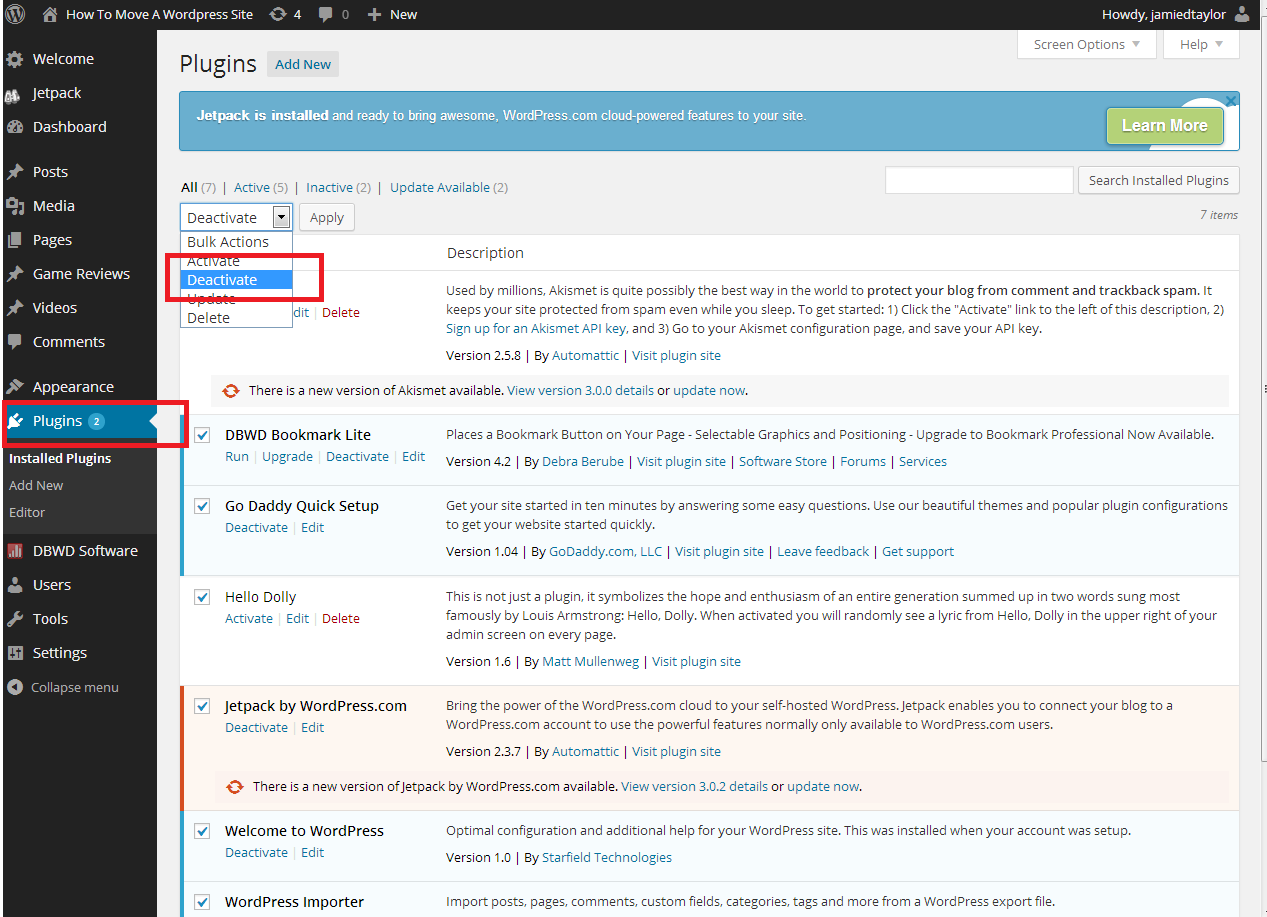Click the plugin search text field

pyautogui.click(x=979, y=181)
